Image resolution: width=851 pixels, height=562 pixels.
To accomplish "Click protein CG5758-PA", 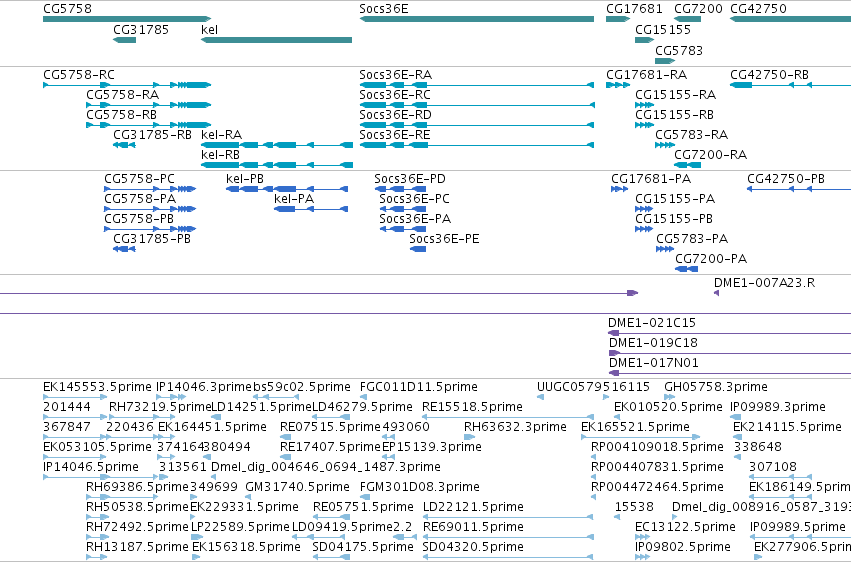I will pos(150,209).
